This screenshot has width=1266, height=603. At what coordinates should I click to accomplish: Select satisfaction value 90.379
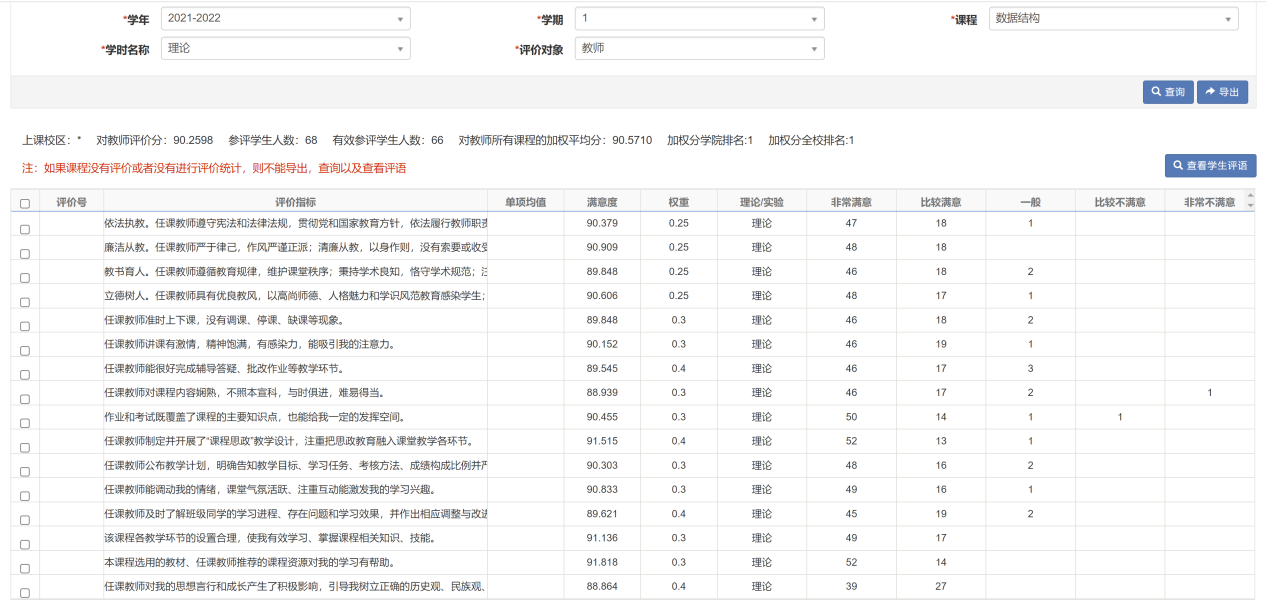(602, 223)
